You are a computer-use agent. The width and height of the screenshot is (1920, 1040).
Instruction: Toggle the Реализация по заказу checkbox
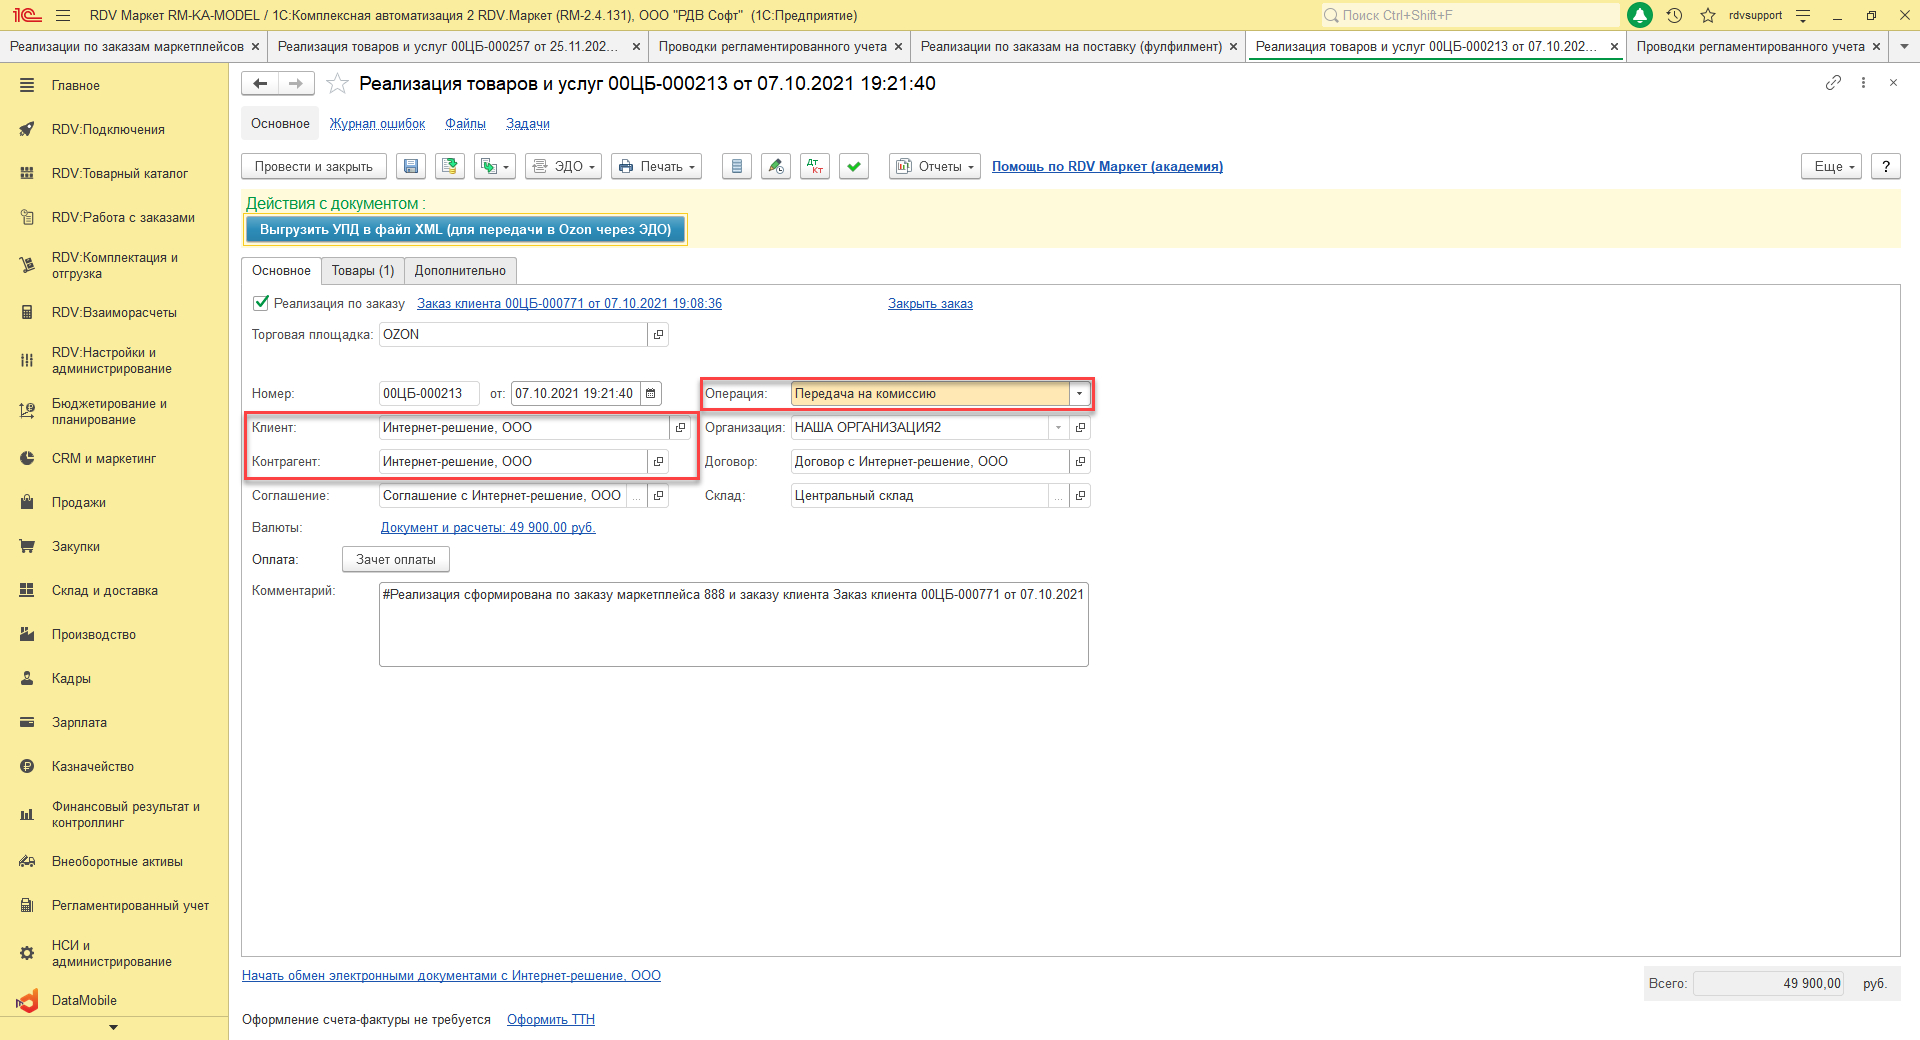261,303
